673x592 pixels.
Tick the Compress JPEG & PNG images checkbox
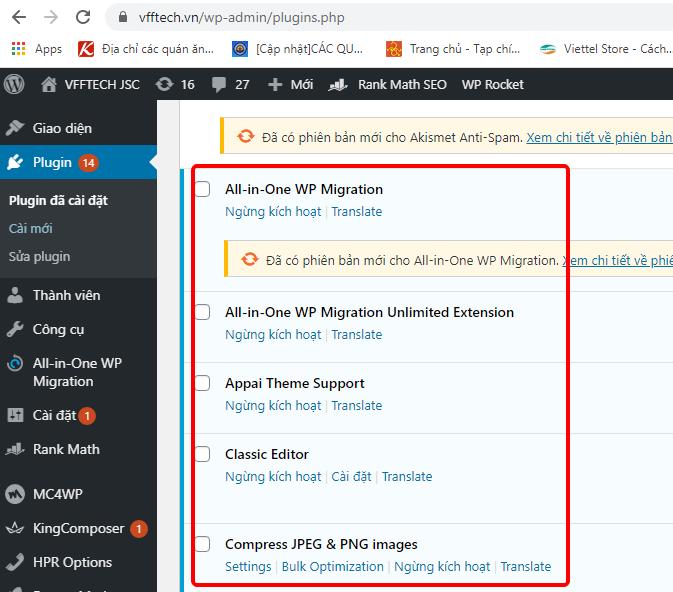[202, 544]
